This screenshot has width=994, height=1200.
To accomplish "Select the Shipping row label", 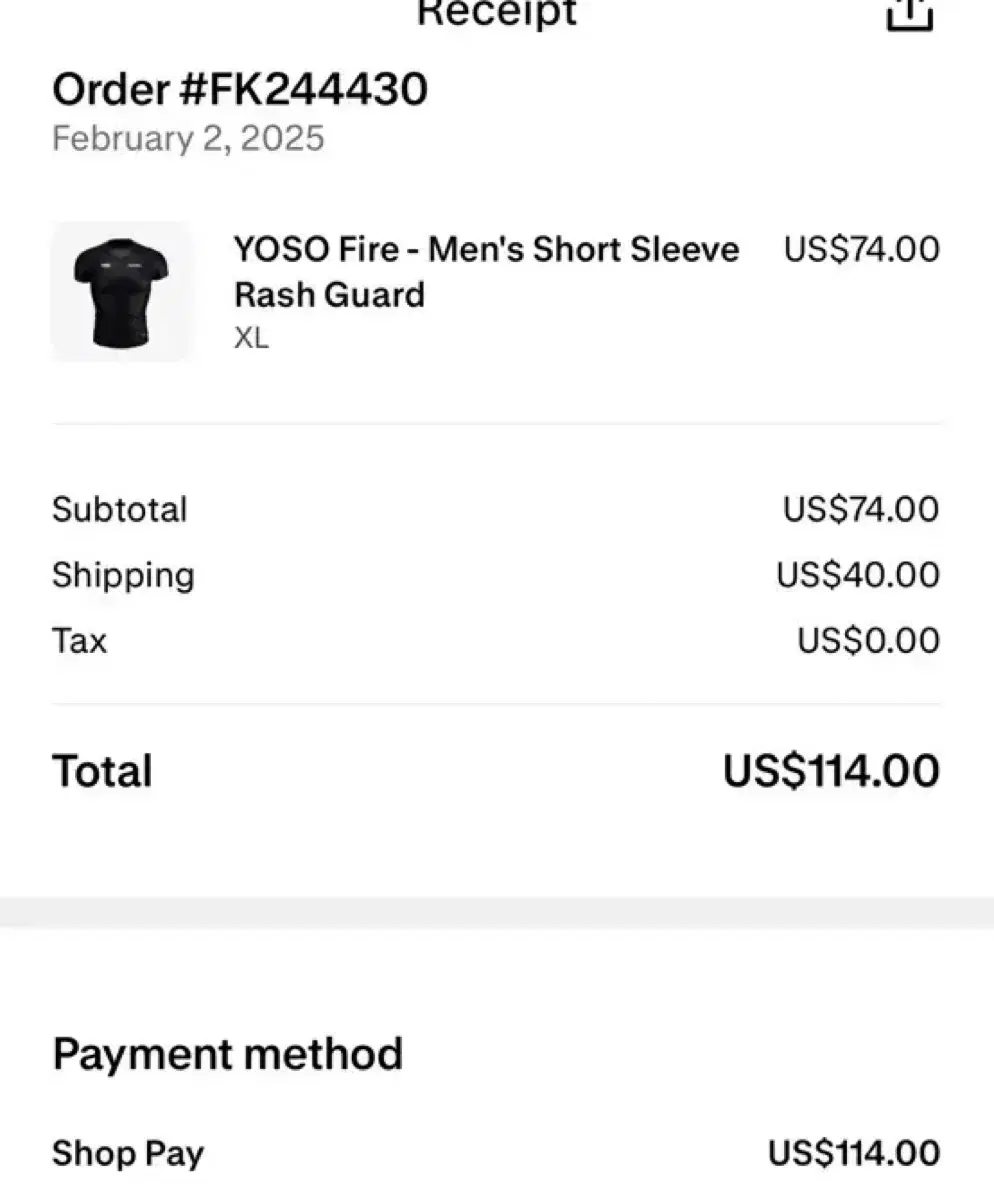I will point(123,576).
